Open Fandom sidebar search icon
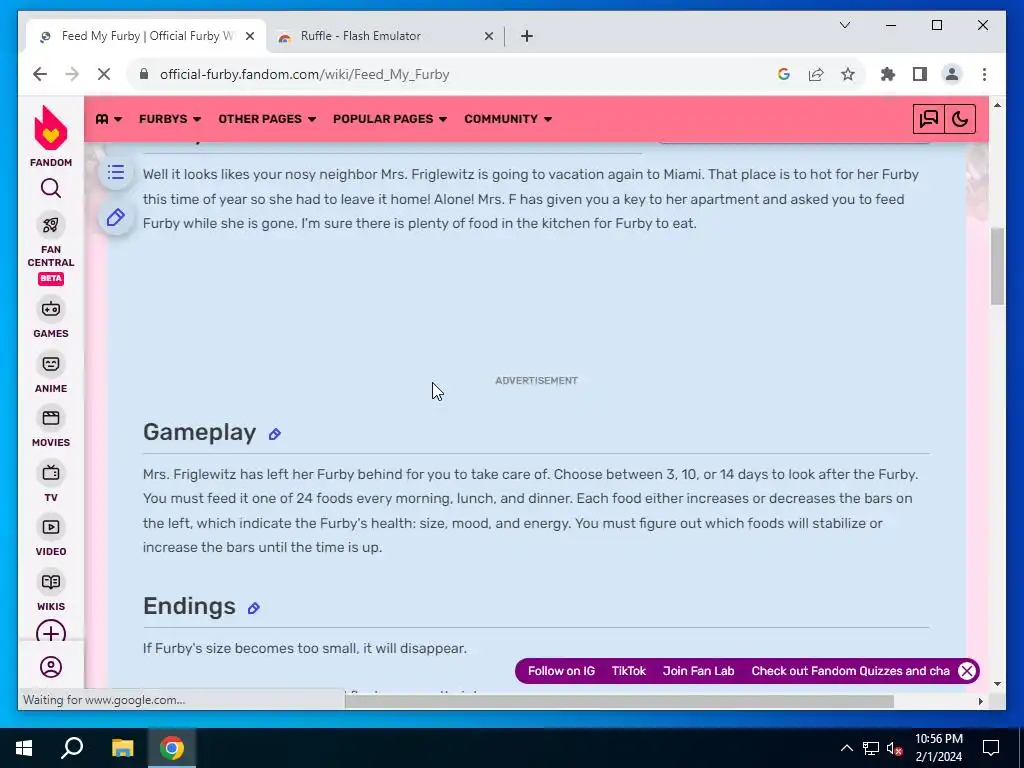1024x768 pixels. point(50,189)
